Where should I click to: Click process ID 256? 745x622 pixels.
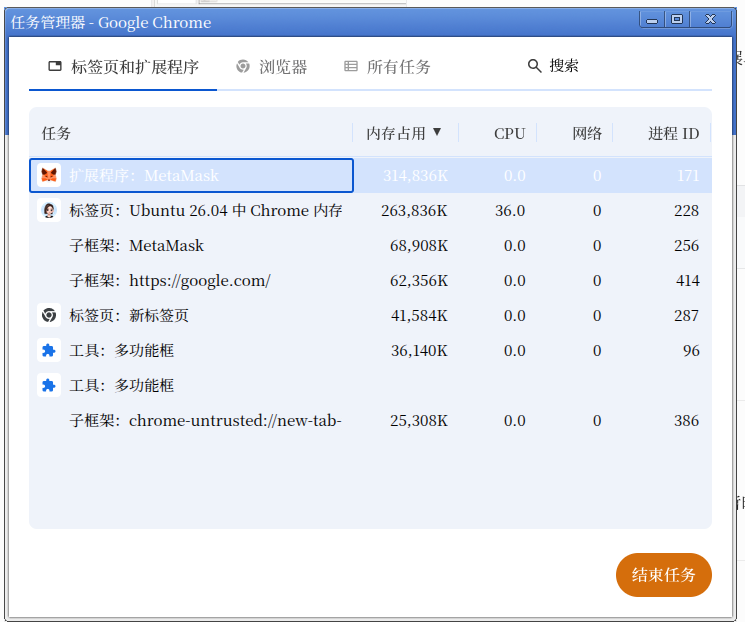(x=687, y=246)
